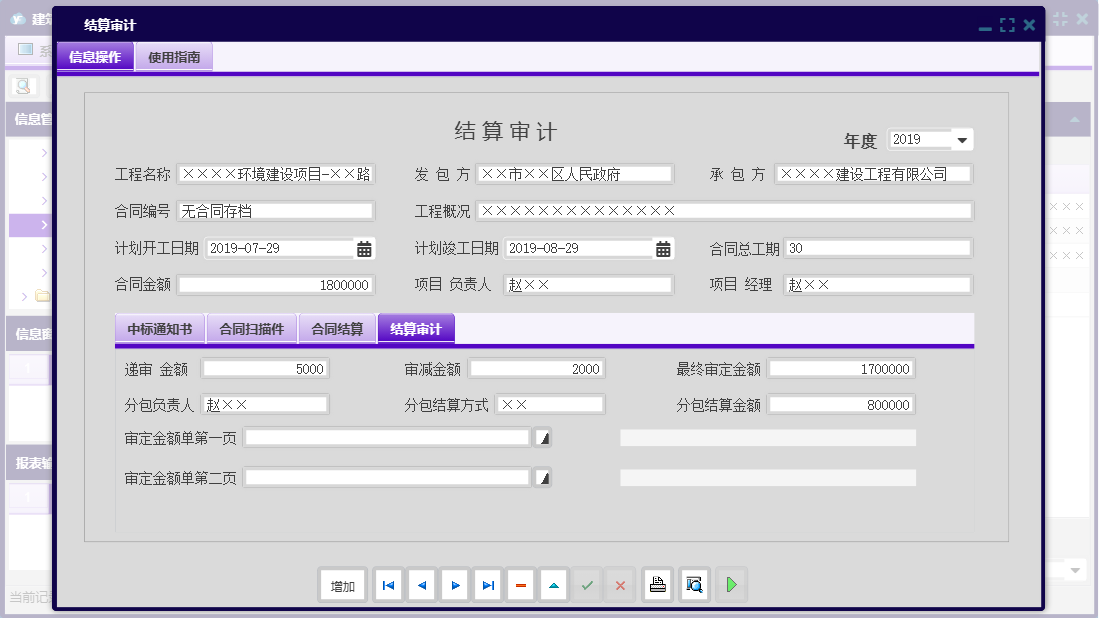Go to the next record
The image size is (1099, 618).
coord(454,585)
